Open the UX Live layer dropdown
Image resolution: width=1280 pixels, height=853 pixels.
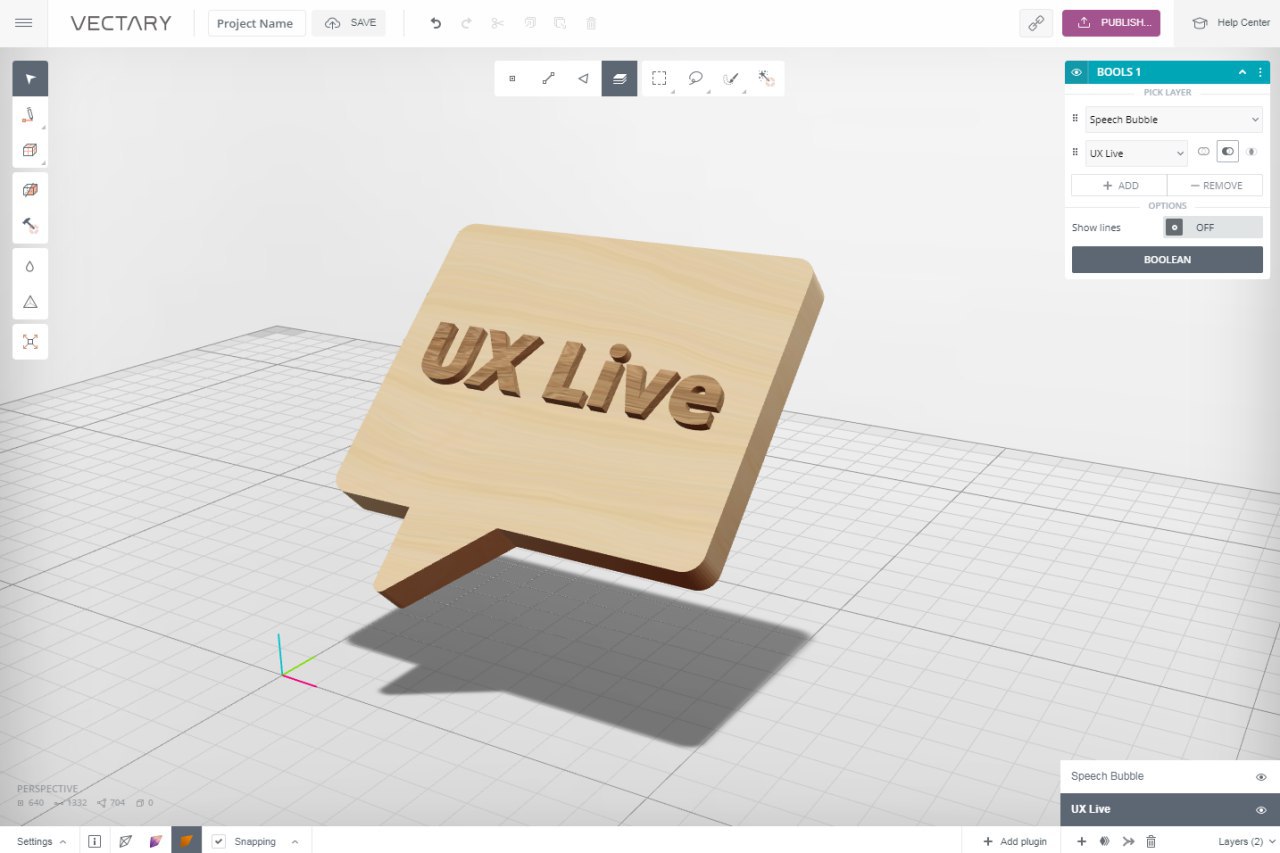[1137, 153]
